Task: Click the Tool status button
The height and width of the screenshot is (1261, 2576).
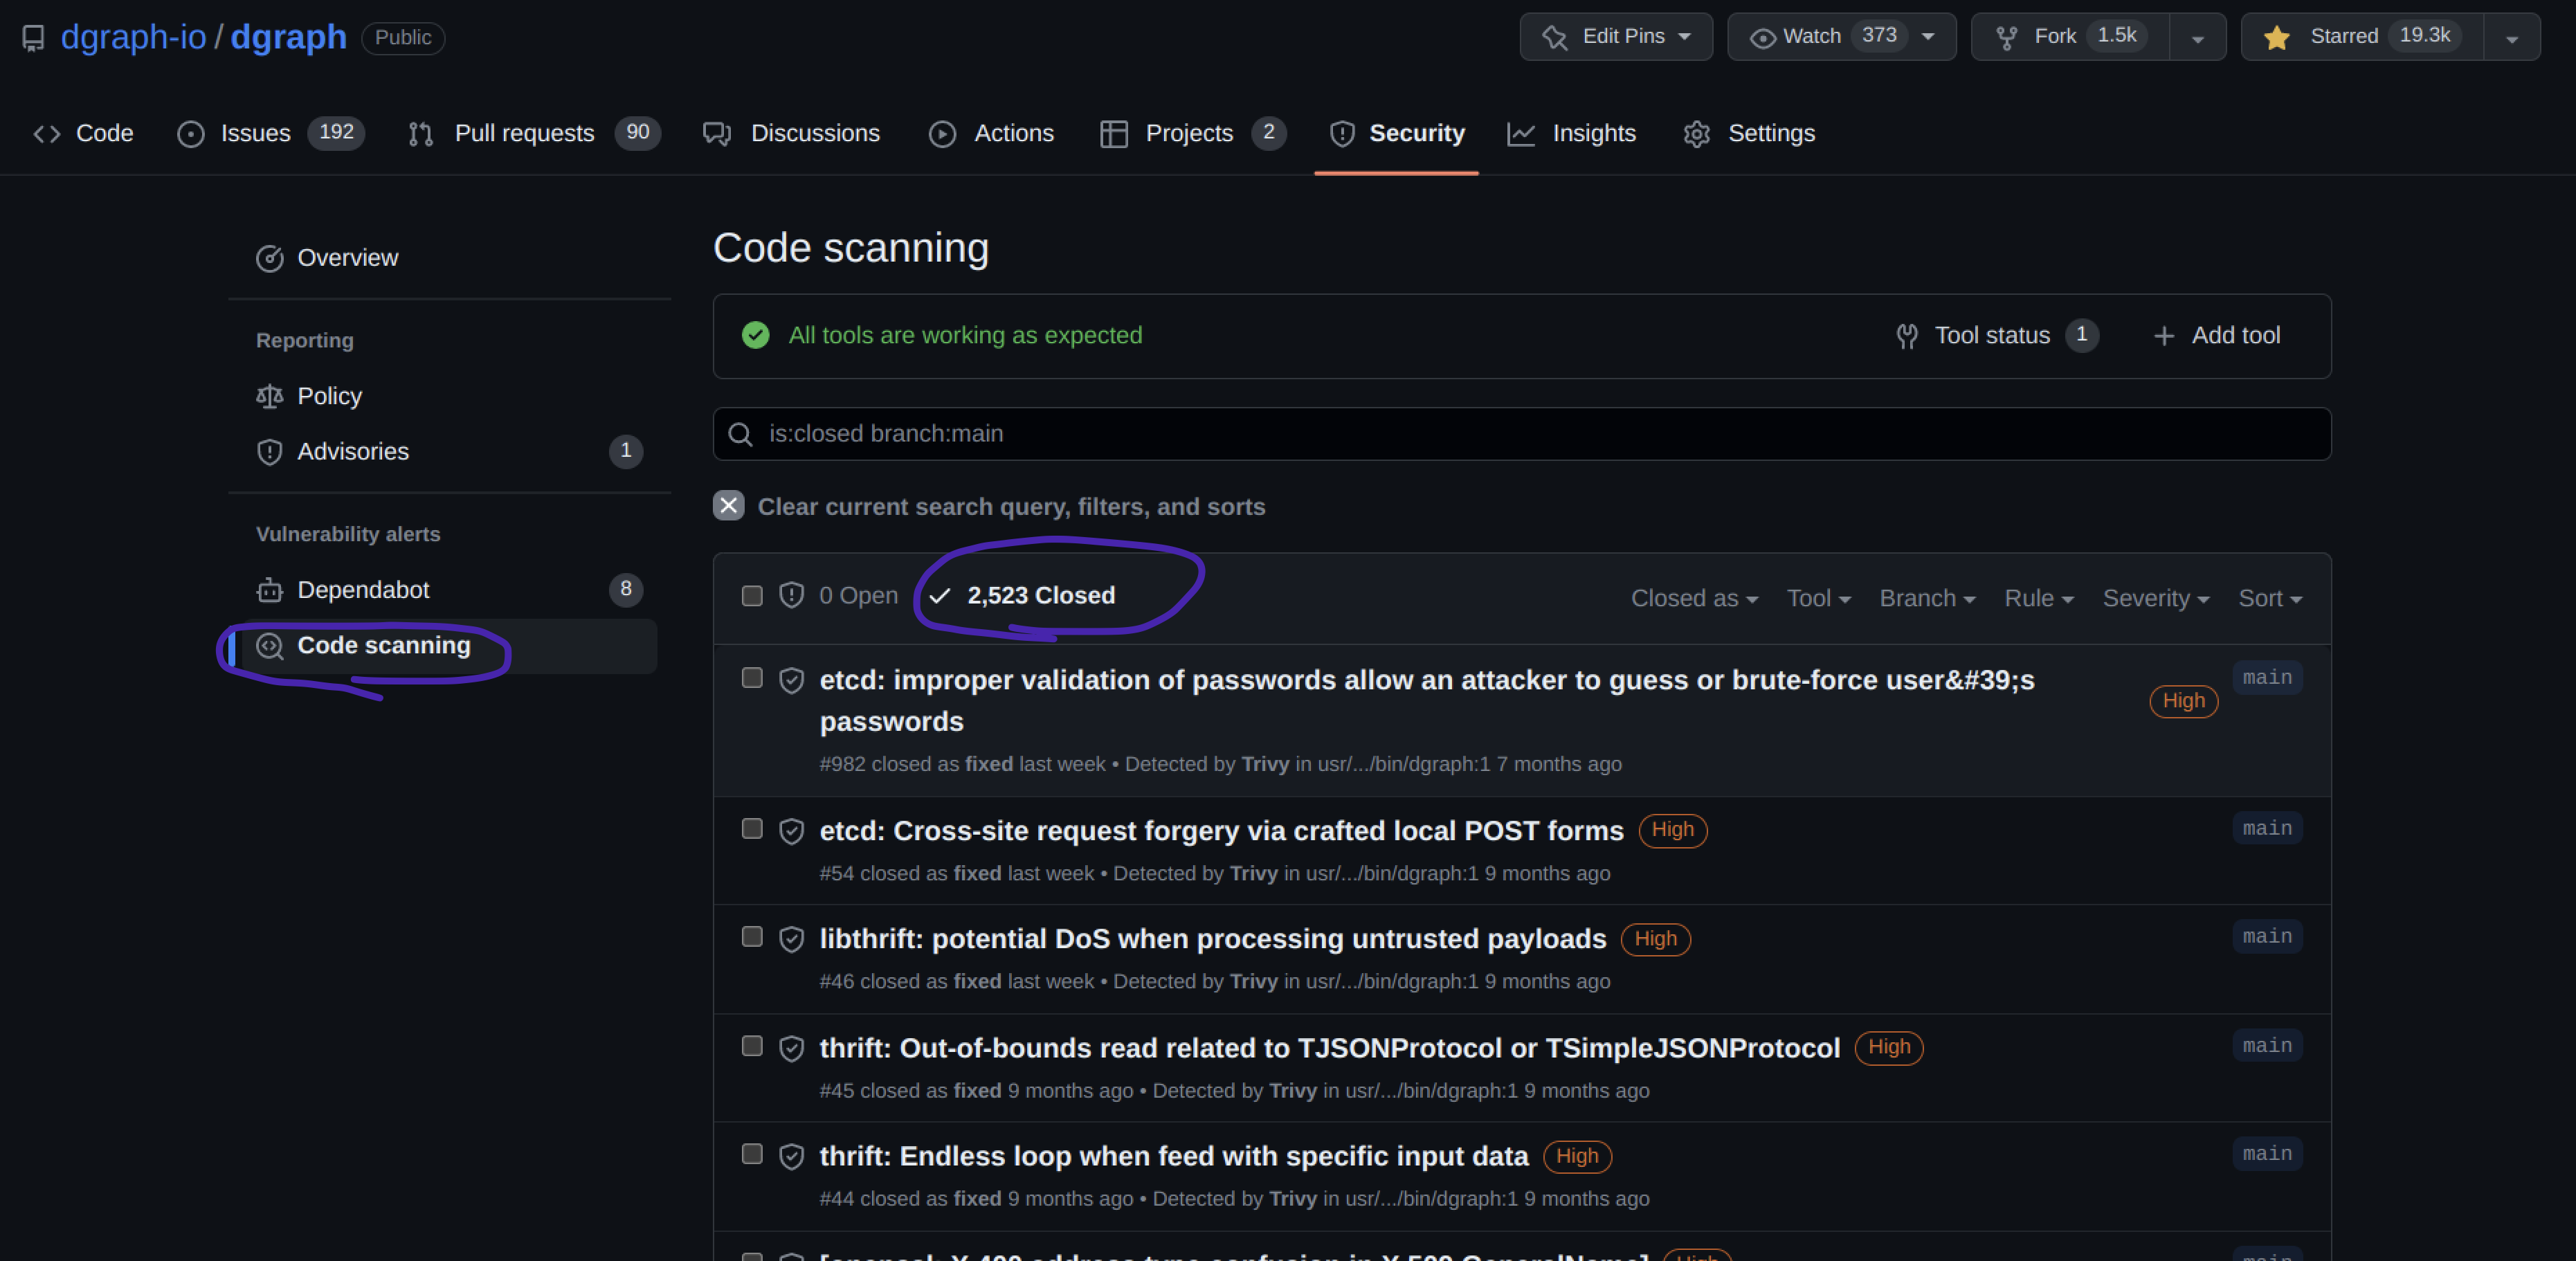Action: point(1996,336)
